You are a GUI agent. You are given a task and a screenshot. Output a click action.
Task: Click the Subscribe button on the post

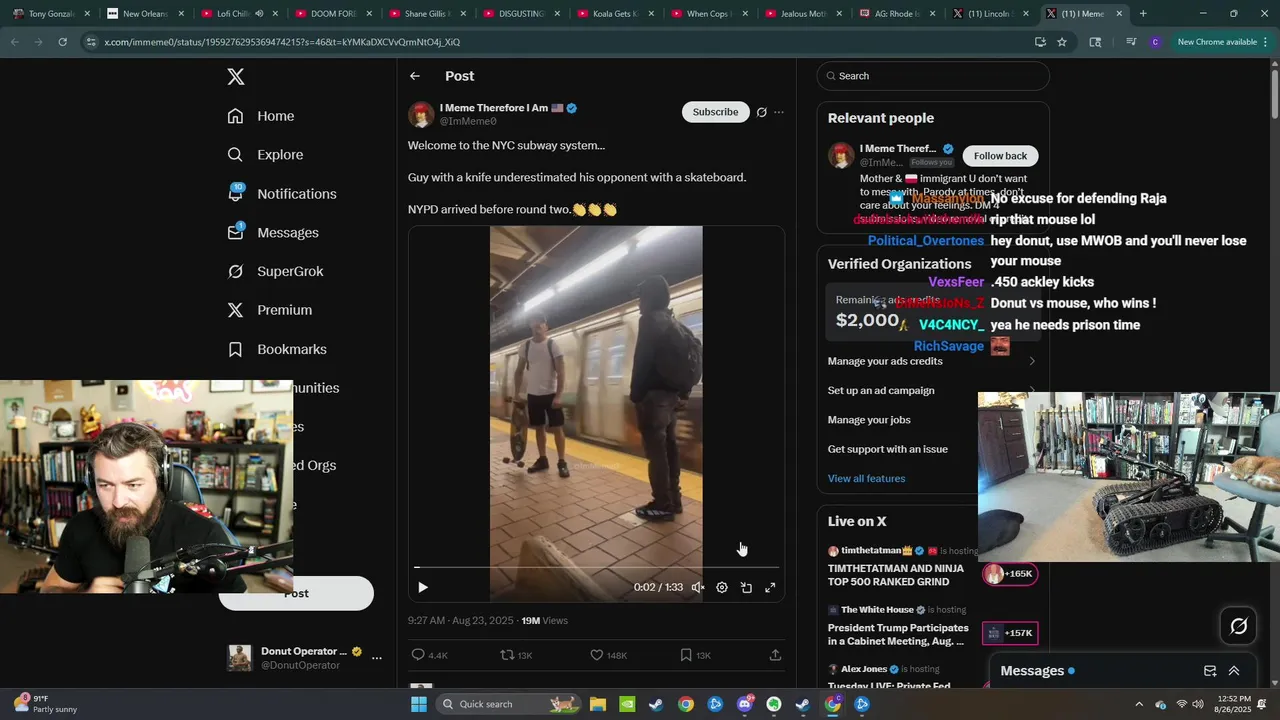point(716,112)
